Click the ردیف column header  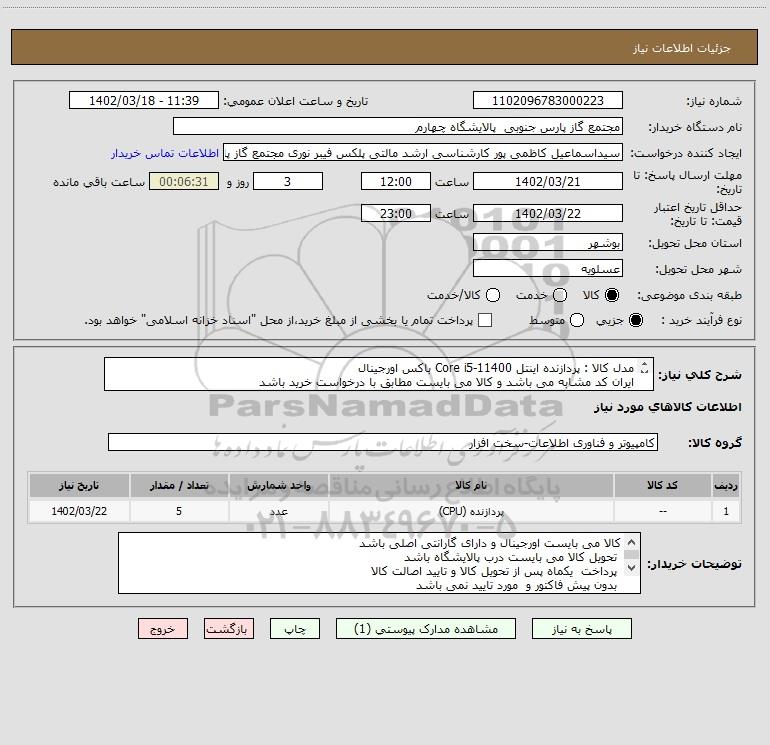726,485
